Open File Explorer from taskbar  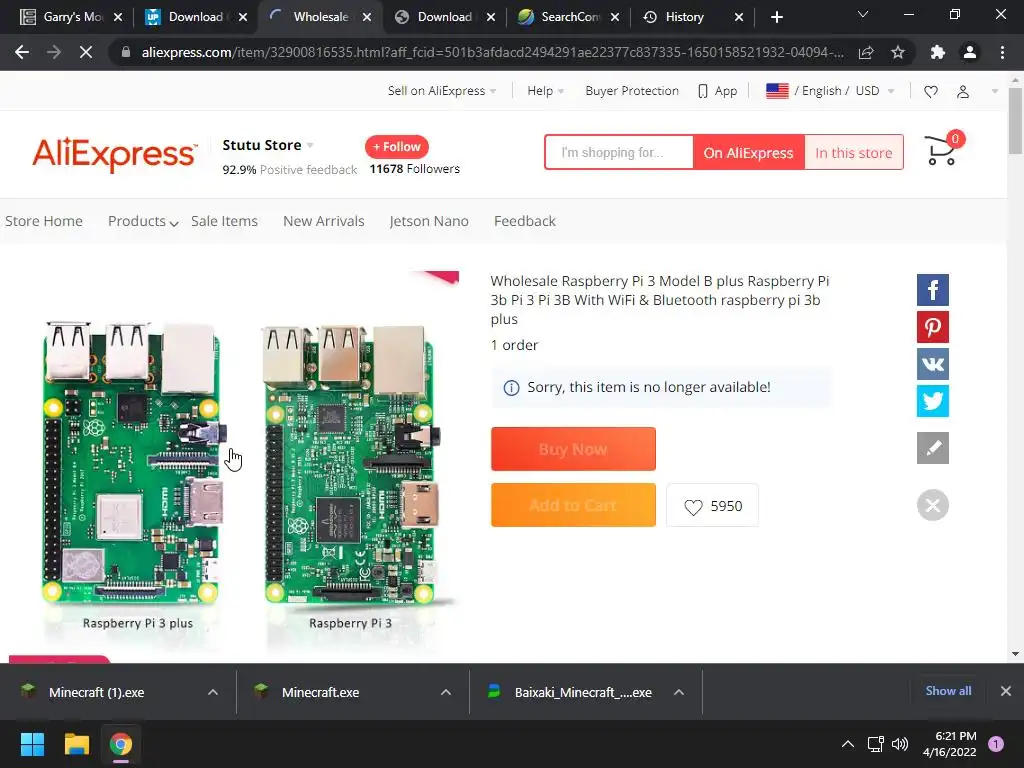76,744
